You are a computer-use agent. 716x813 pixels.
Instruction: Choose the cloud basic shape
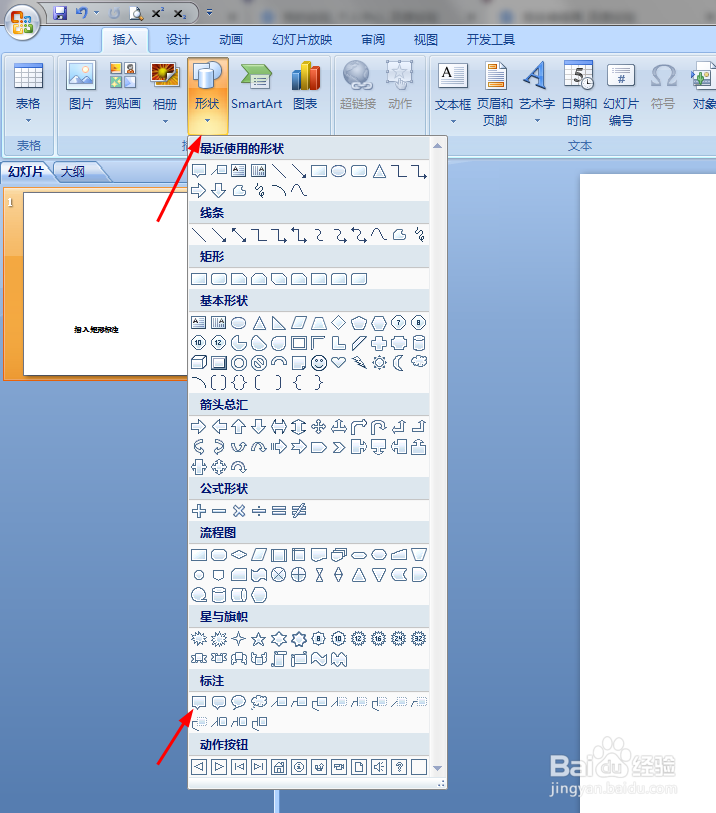pyautogui.click(x=419, y=362)
